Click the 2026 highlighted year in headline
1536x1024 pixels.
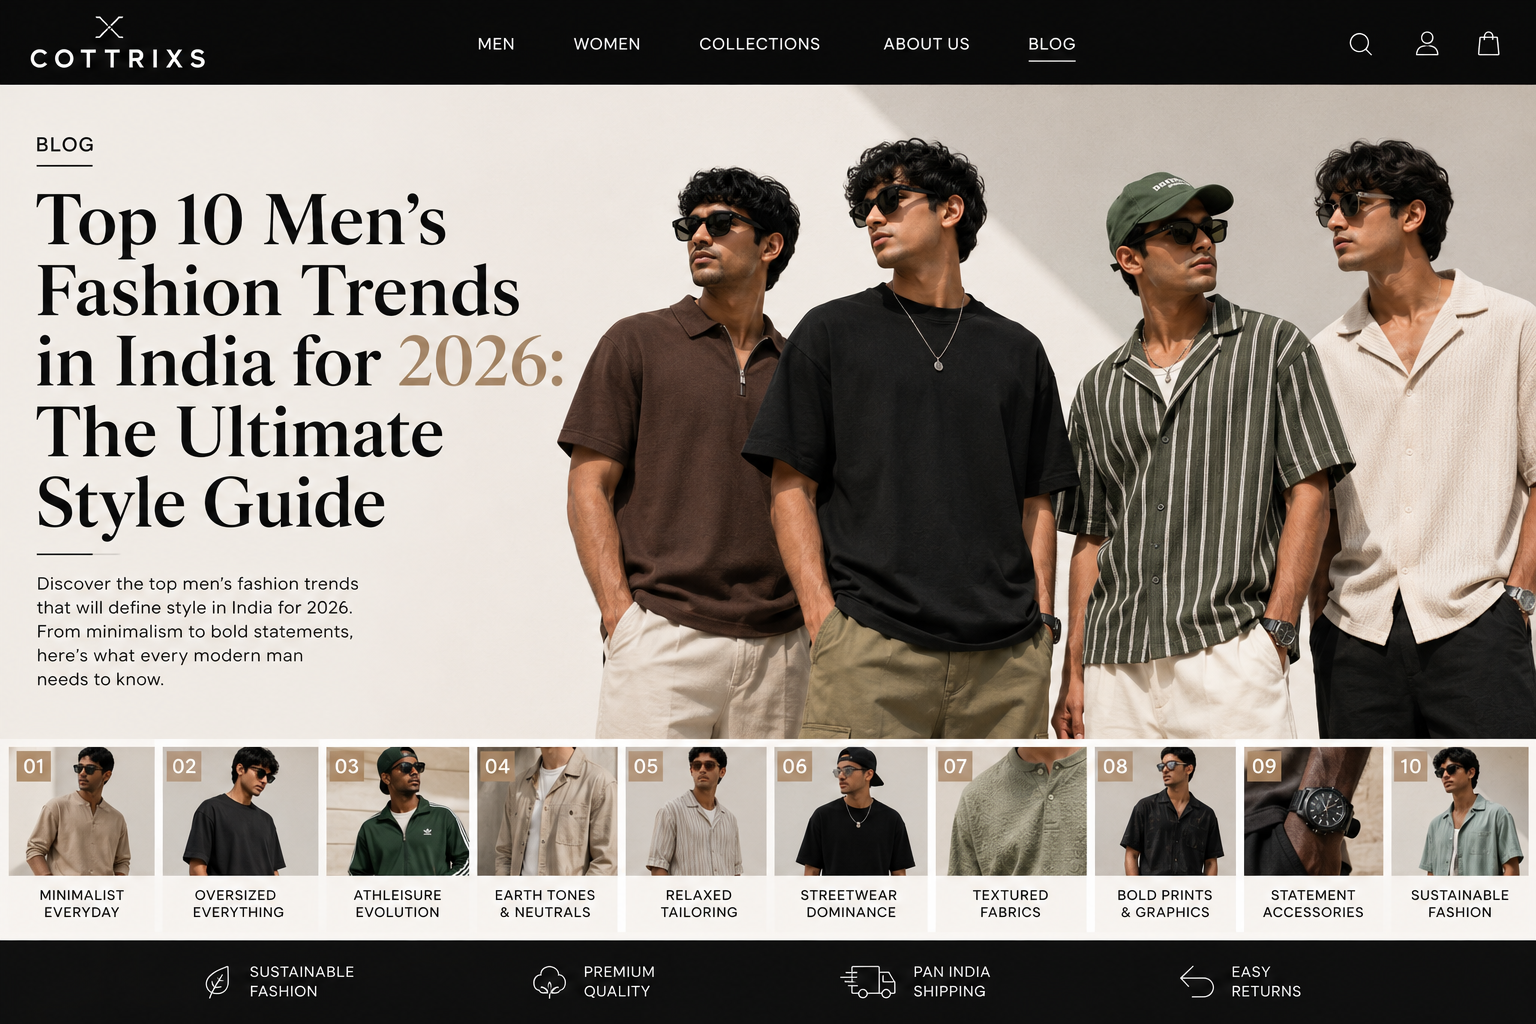pos(482,361)
